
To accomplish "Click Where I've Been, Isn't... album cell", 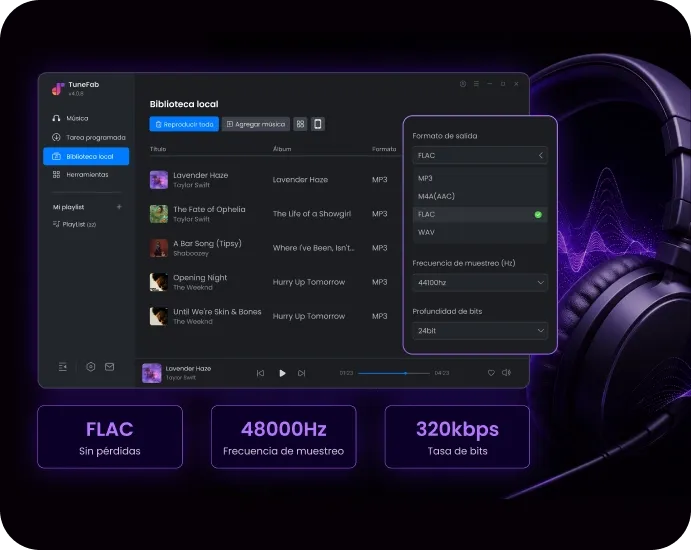I will click(313, 248).
